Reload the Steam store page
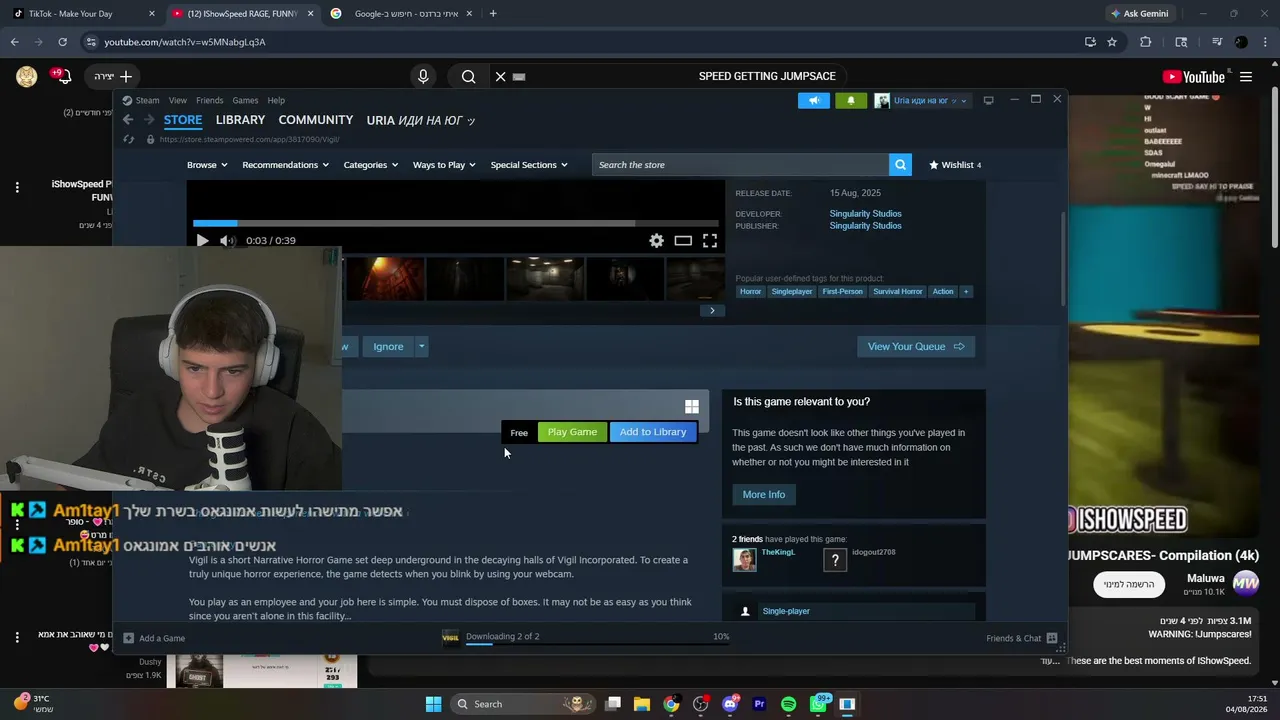 [x=128, y=140]
